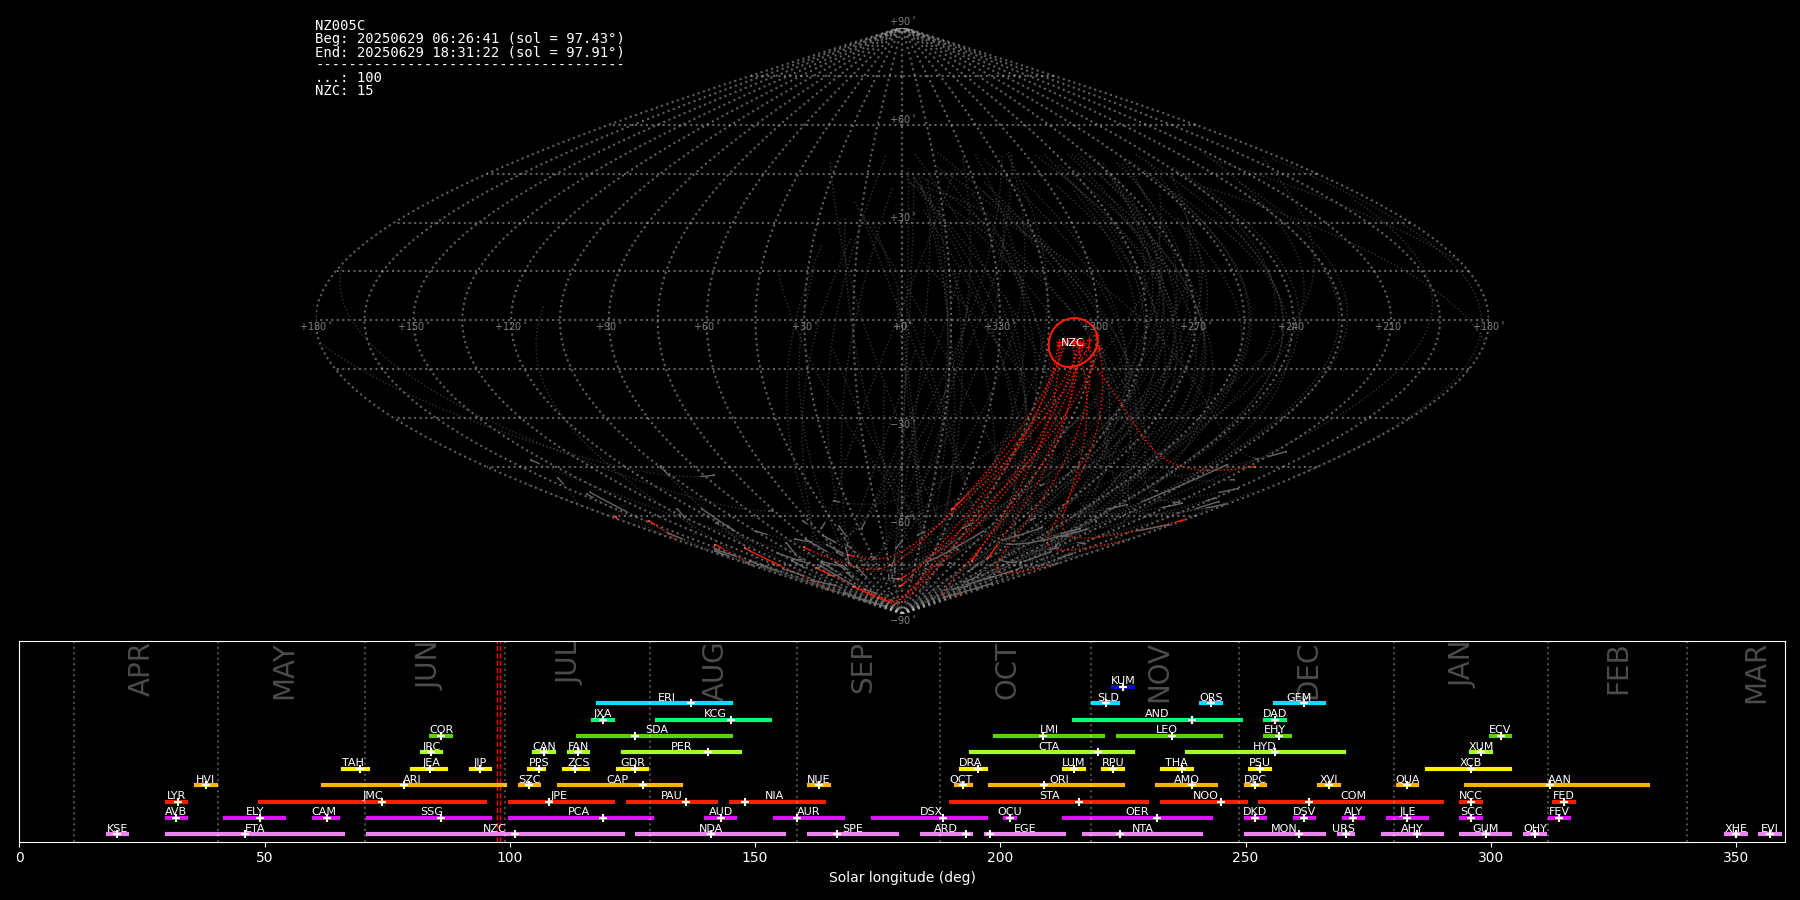
Task: Click the EVI shower label
Action: click(1769, 829)
